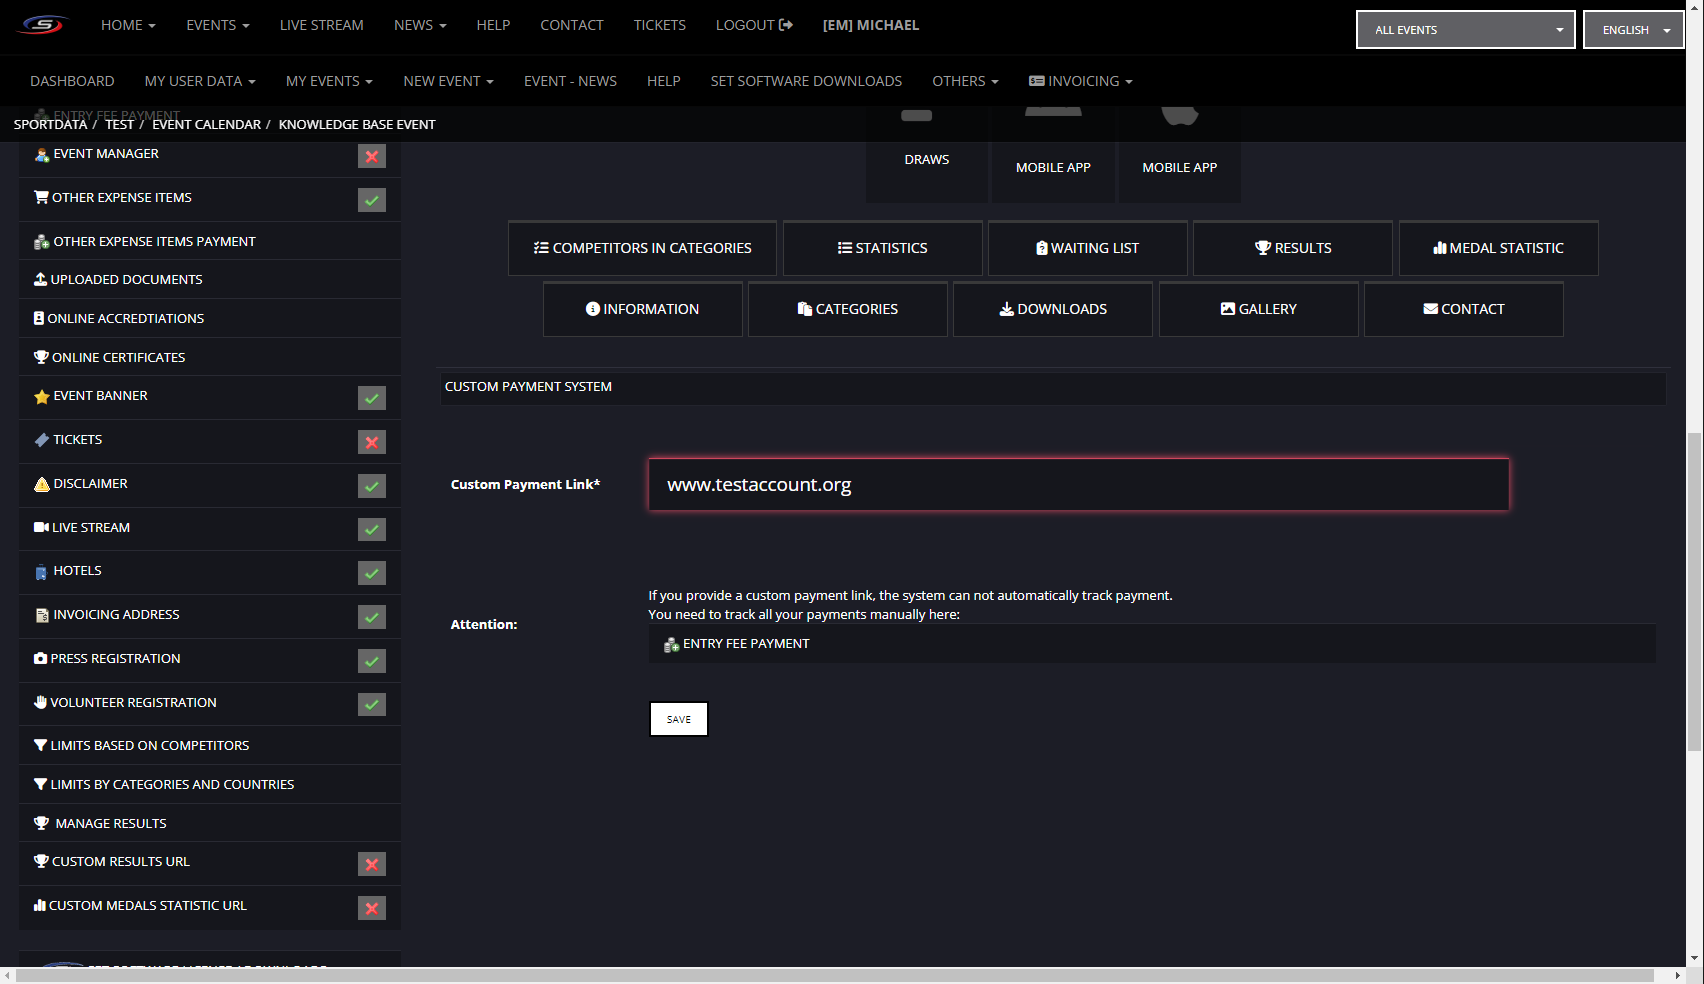Click the Live Stream camera icon in sidebar
Screen dimensions: 1704x984
(x=41, y=527)
